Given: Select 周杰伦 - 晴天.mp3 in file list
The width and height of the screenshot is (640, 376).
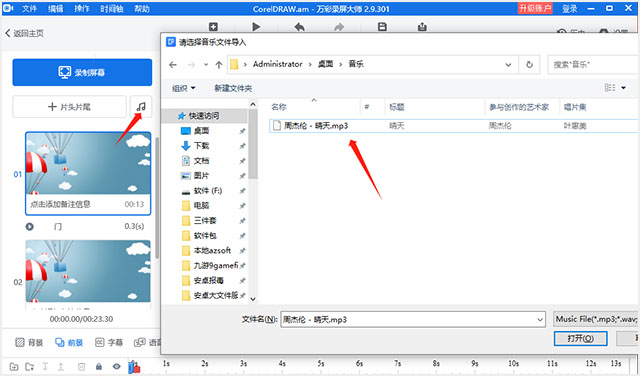Looking at the screenshot, I should tap(316, 126).
